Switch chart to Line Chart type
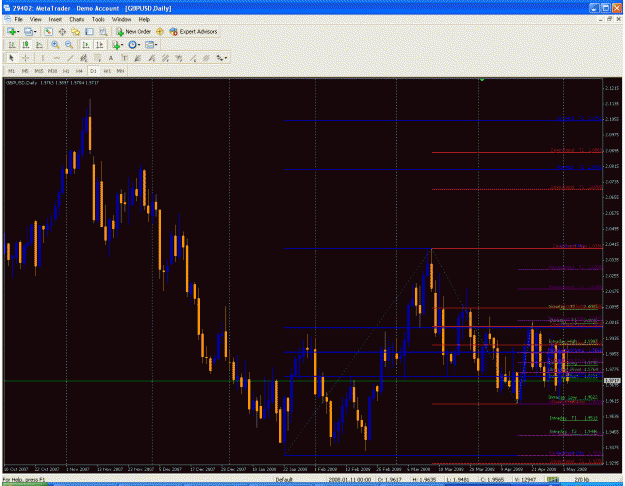Image resolution: width=625 pixels, height=486 pixels. [39, 45]
